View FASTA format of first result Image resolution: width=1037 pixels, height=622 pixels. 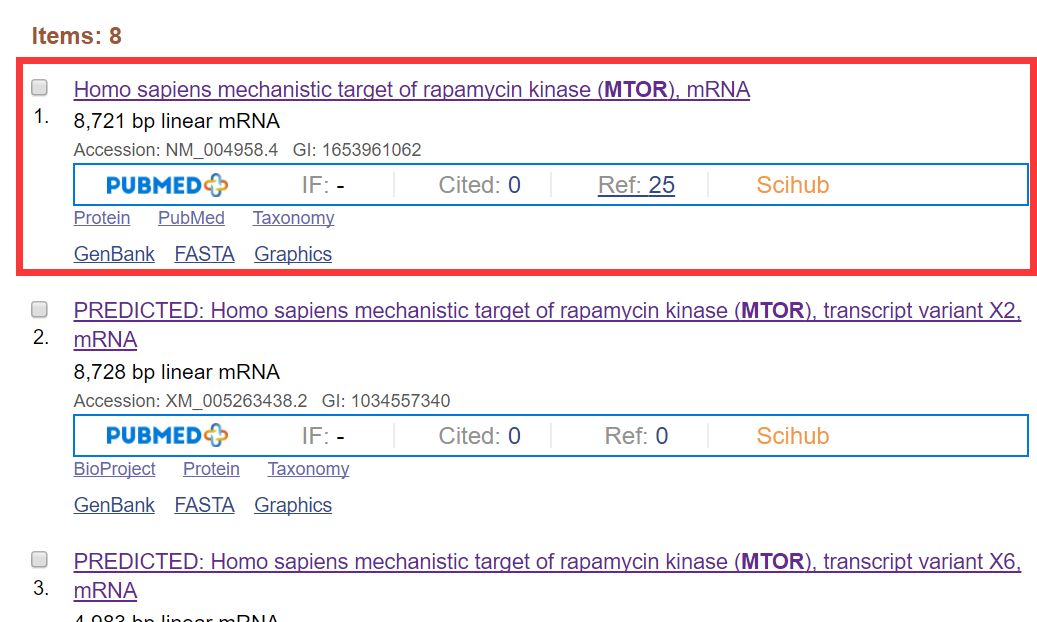204,254
